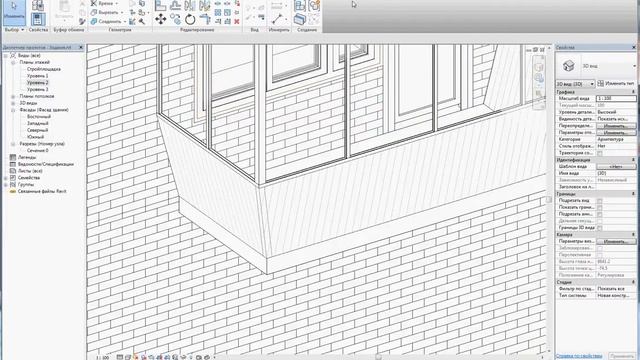The width and height of the screenshot is (640, 360).
Task: Select the Mirror draw axis tool
Action: (204, 5)
